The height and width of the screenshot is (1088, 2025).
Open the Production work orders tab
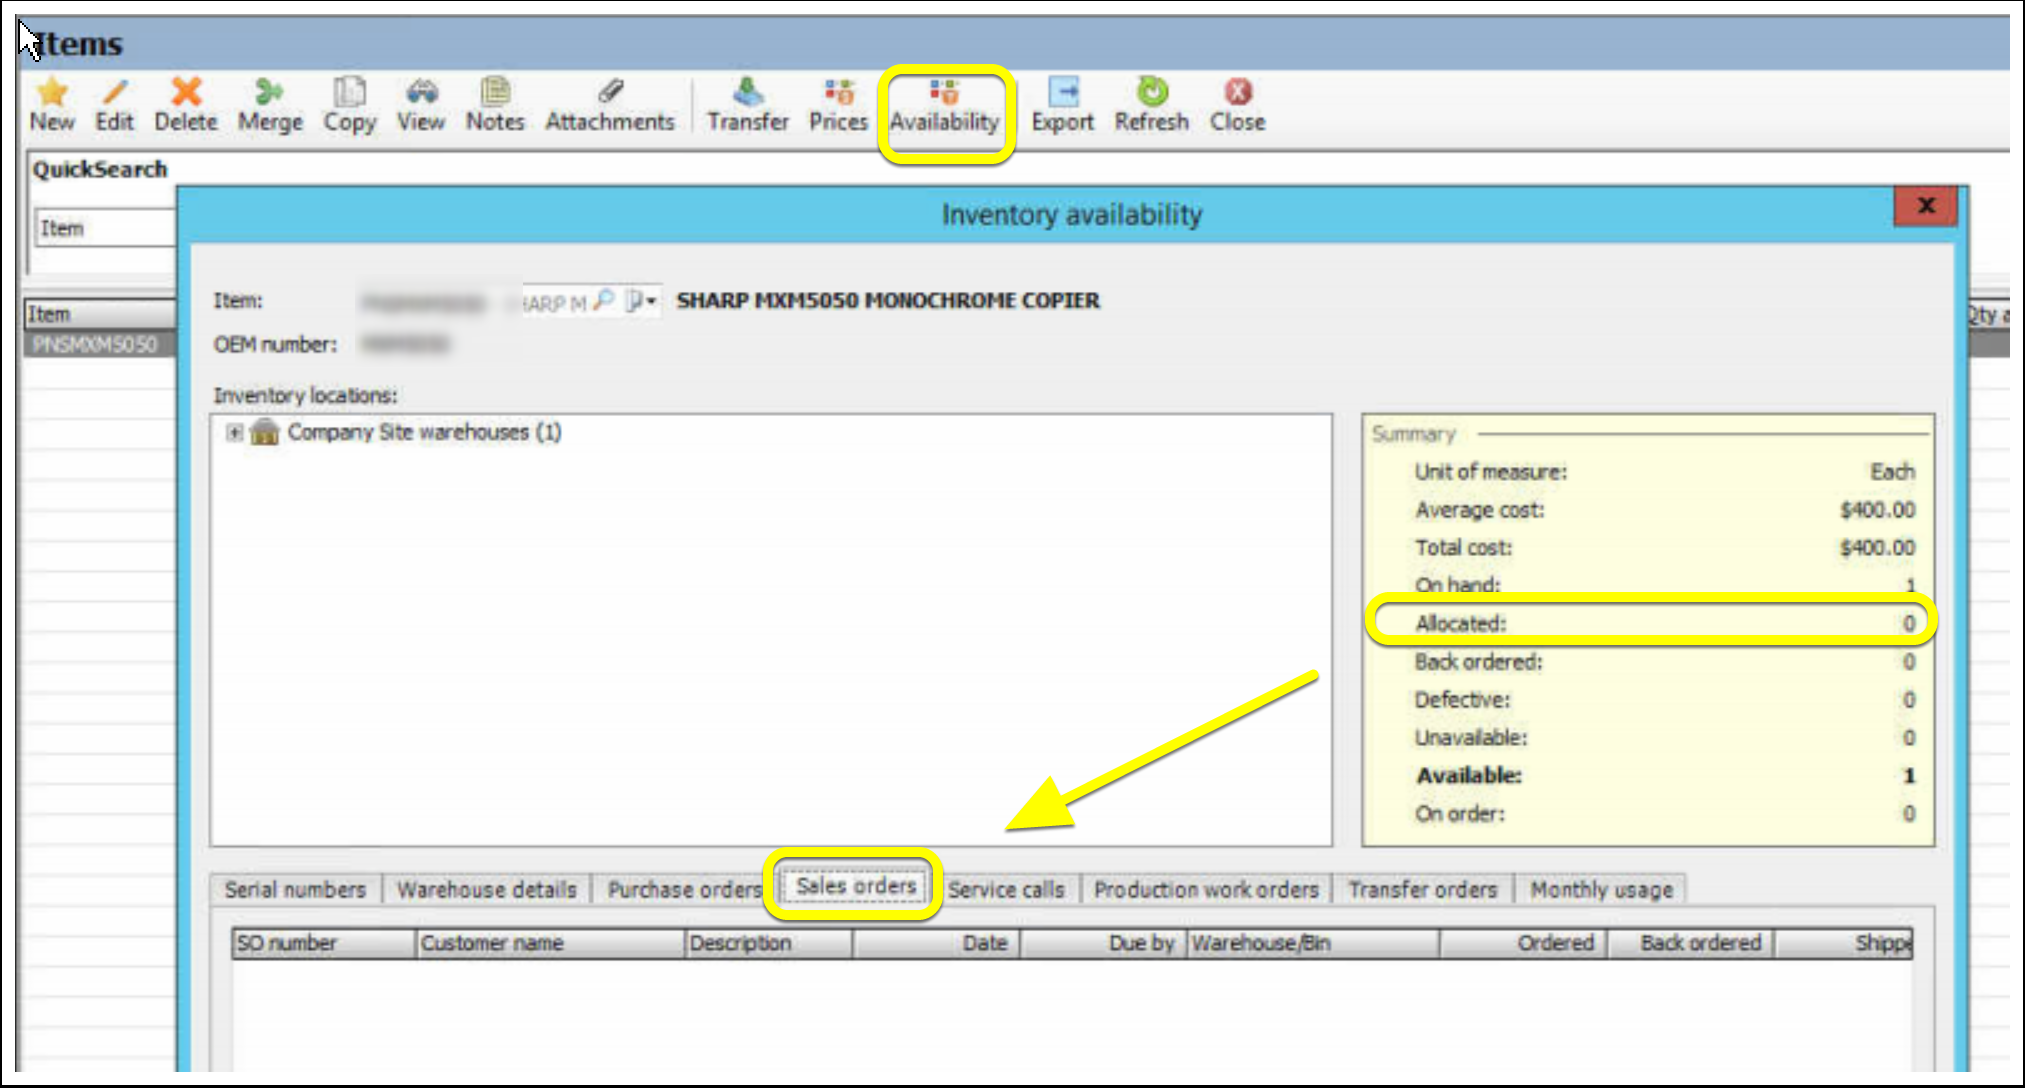(1206, 889)
